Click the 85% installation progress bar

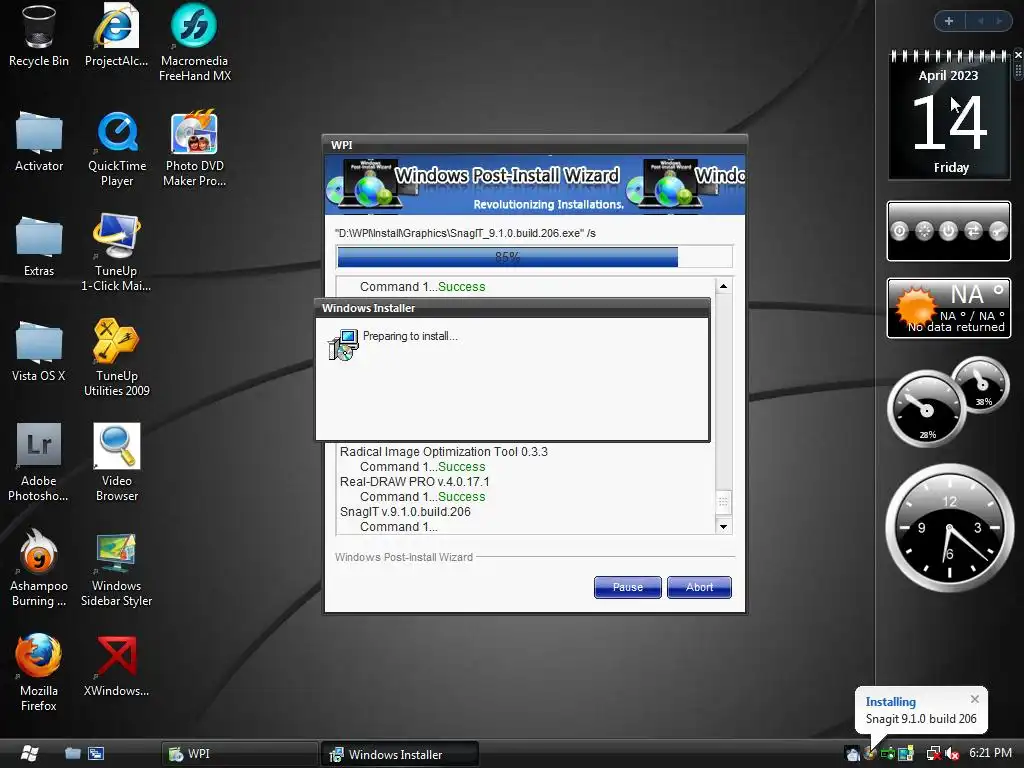(534, 257)
